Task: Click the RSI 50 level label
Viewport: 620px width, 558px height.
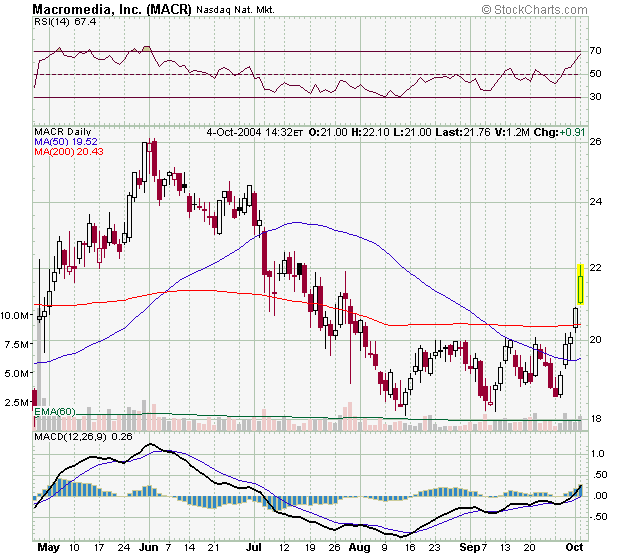Action: pyautogui.click(x=595, y=74)
